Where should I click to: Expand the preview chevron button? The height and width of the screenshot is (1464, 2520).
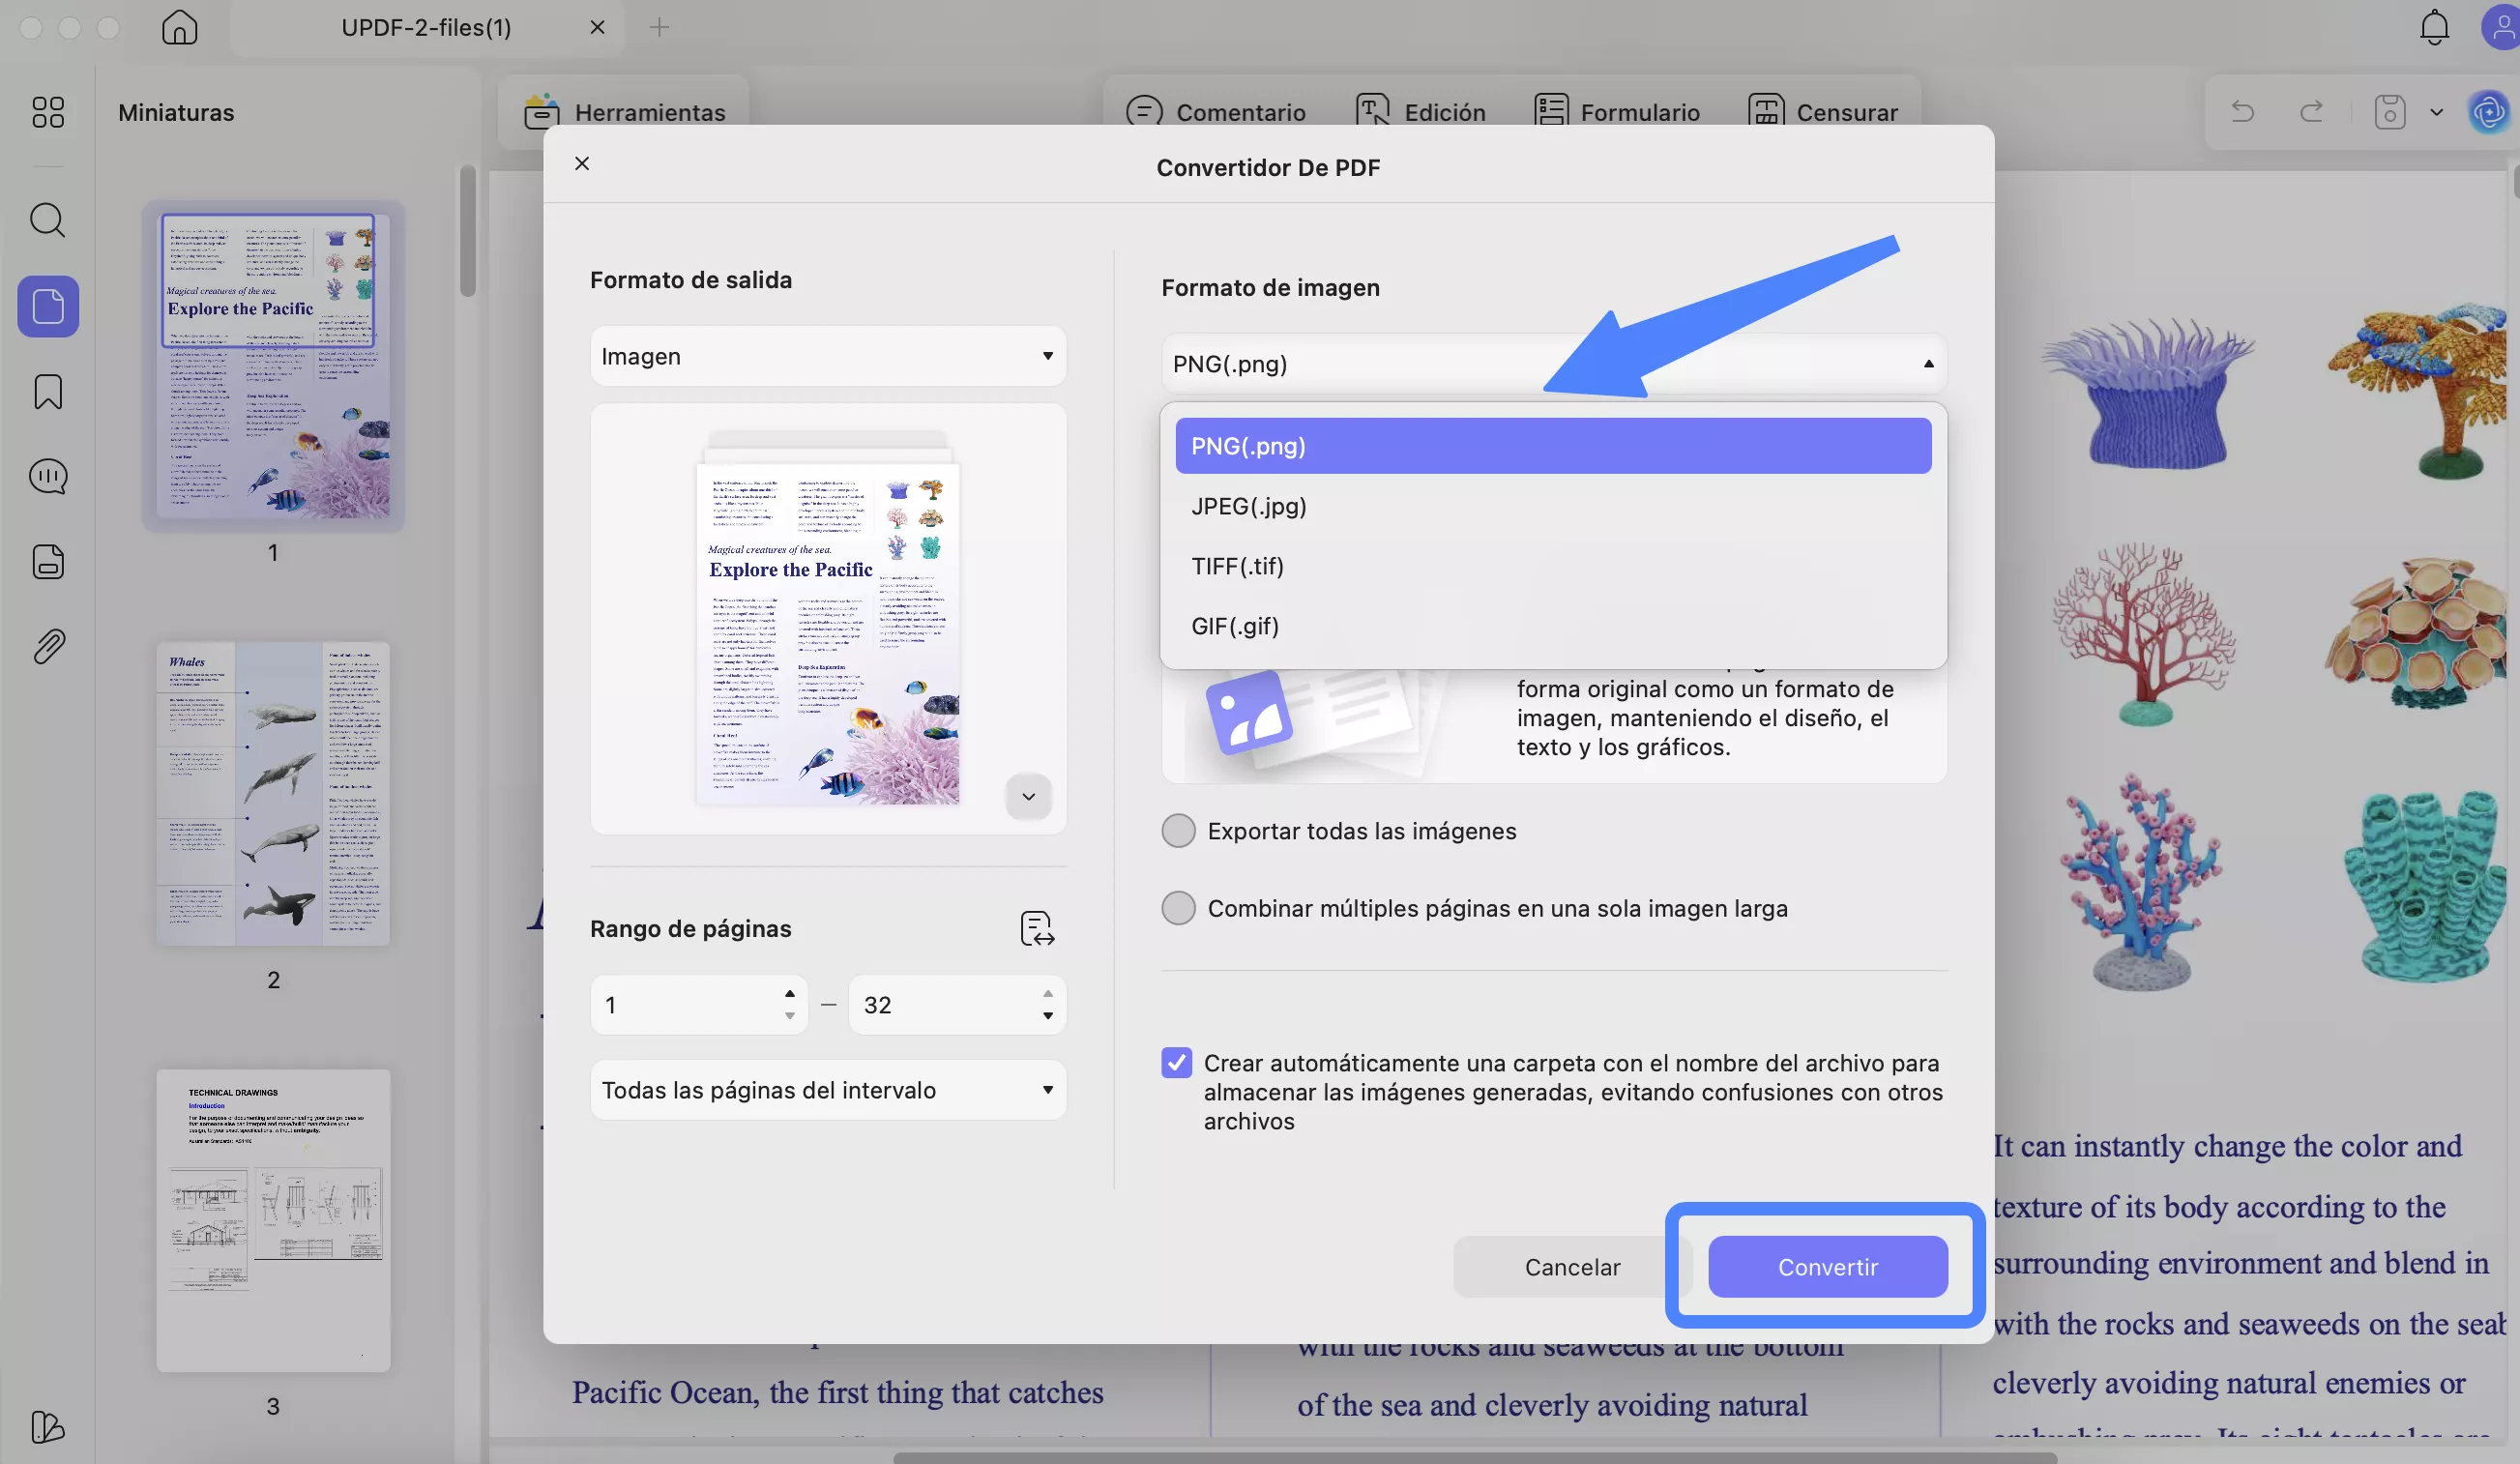click(x=1028, y=797)
